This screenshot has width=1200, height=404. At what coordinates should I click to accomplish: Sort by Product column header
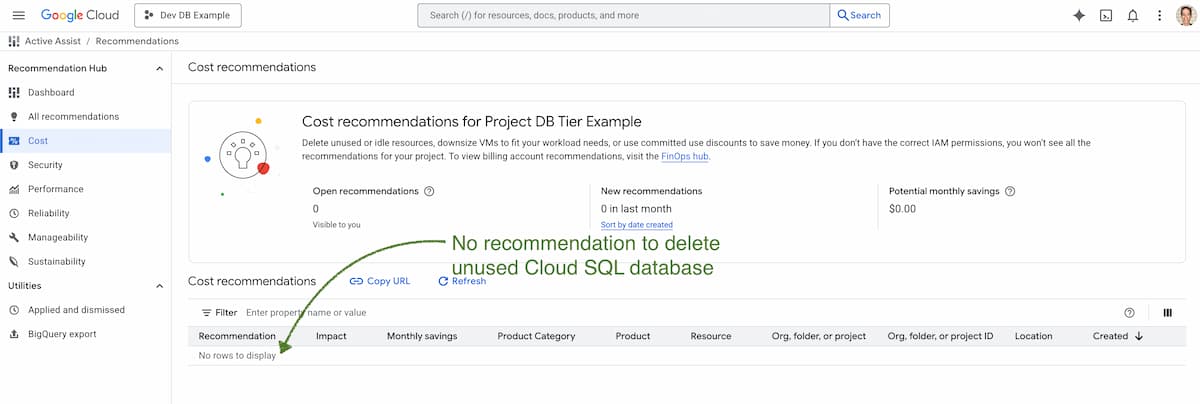633,336
